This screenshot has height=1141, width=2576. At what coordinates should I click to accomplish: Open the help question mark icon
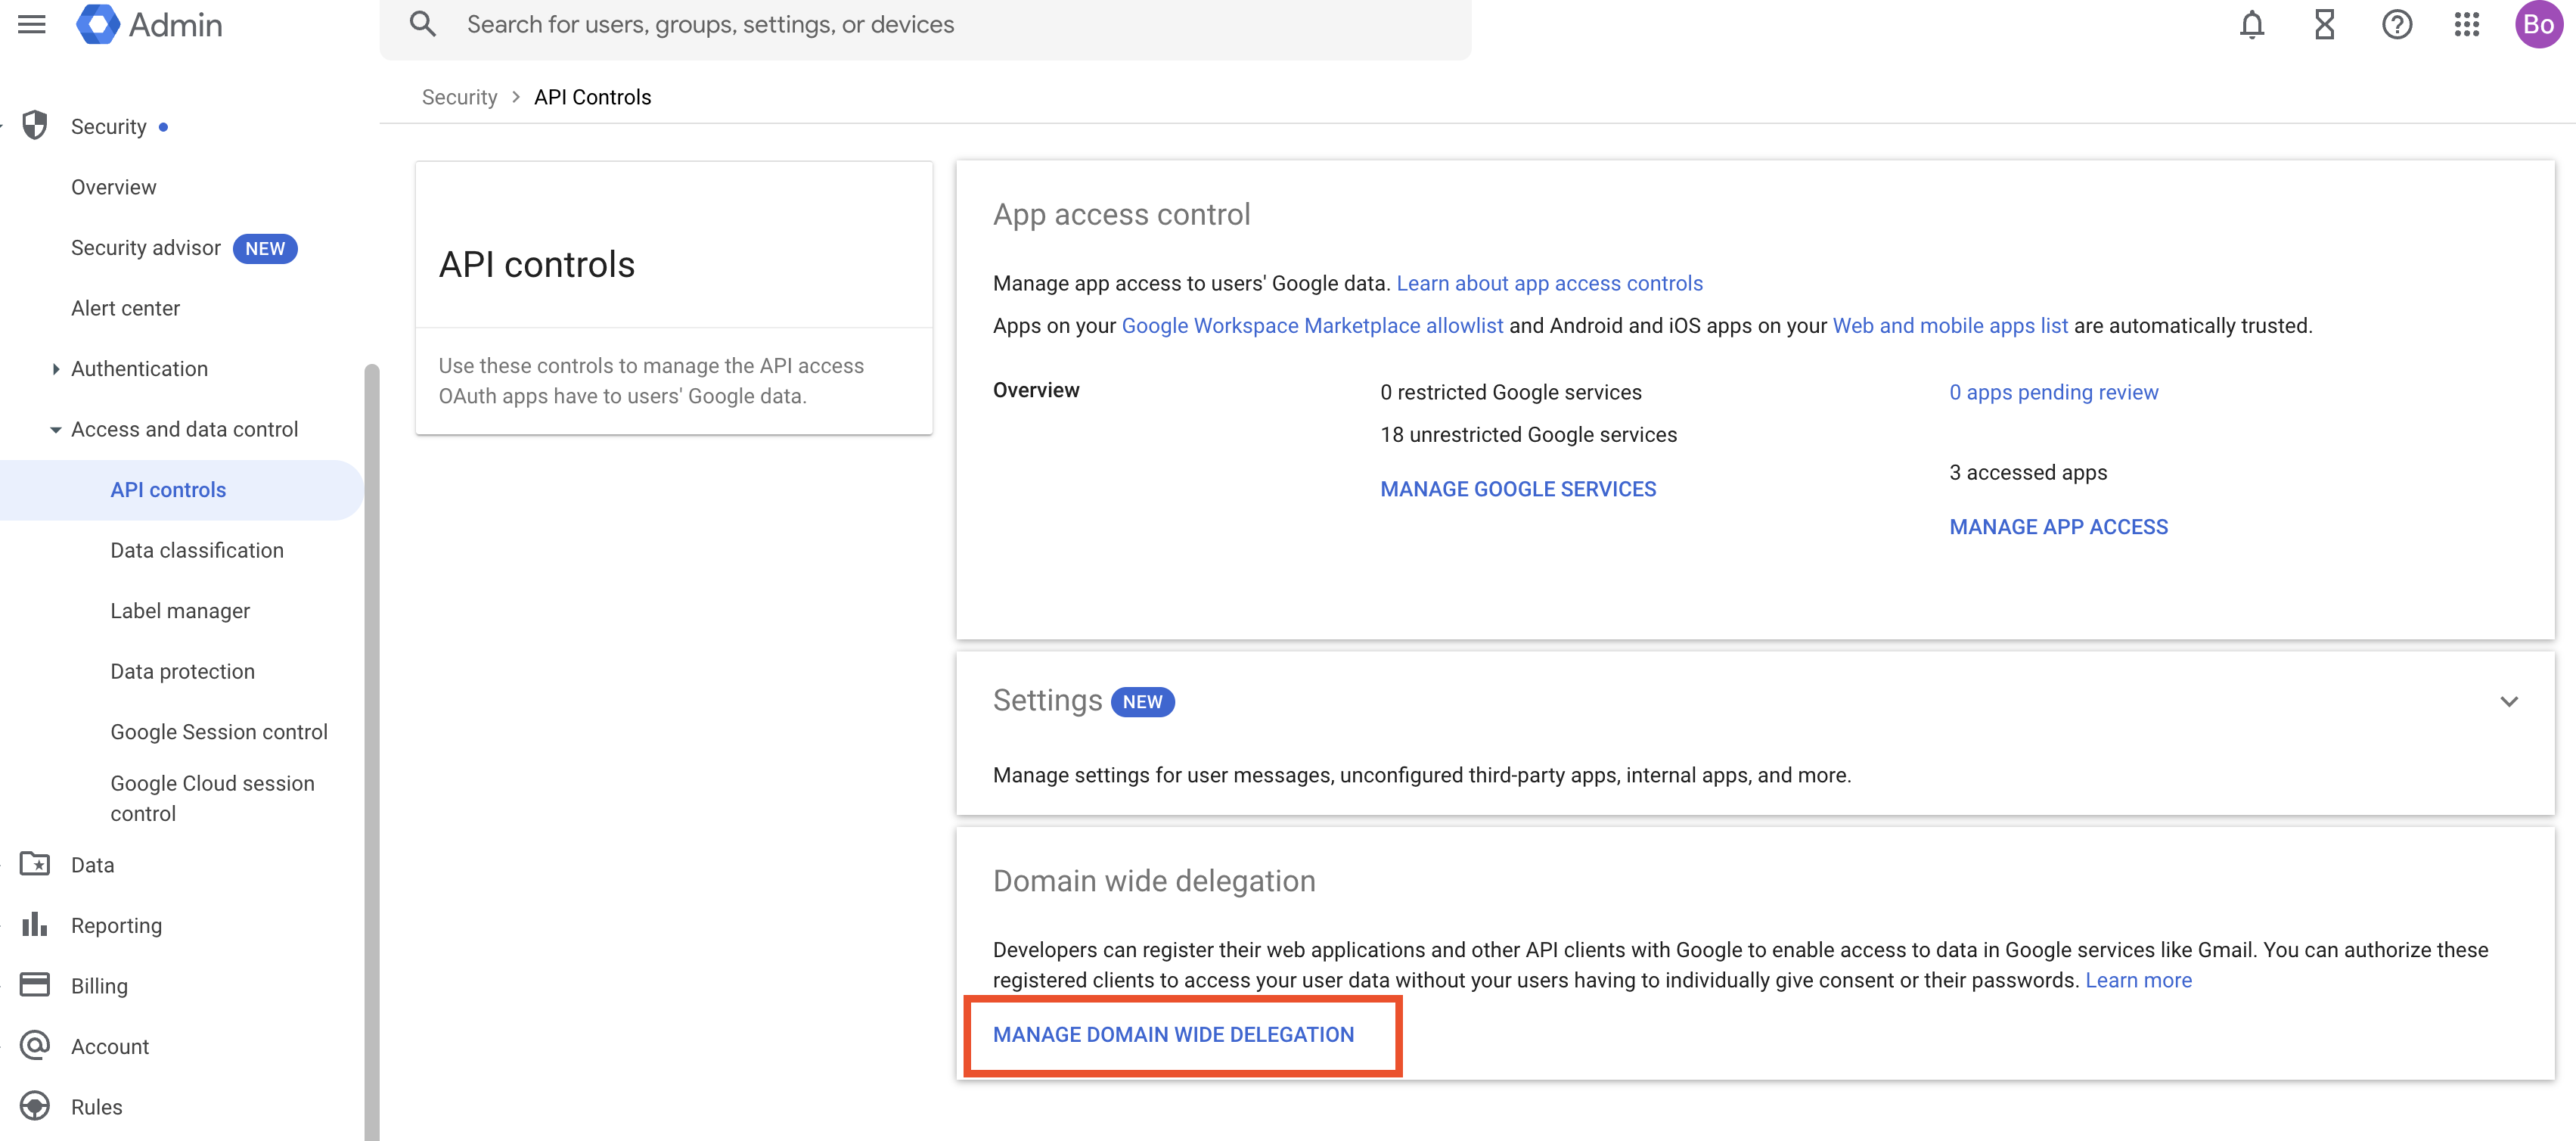[2396, 24]
